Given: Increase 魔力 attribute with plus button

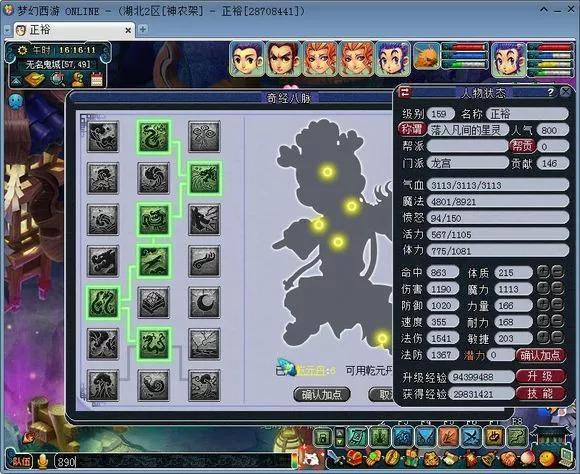Looking at the screenshot, I should (543, 289).
